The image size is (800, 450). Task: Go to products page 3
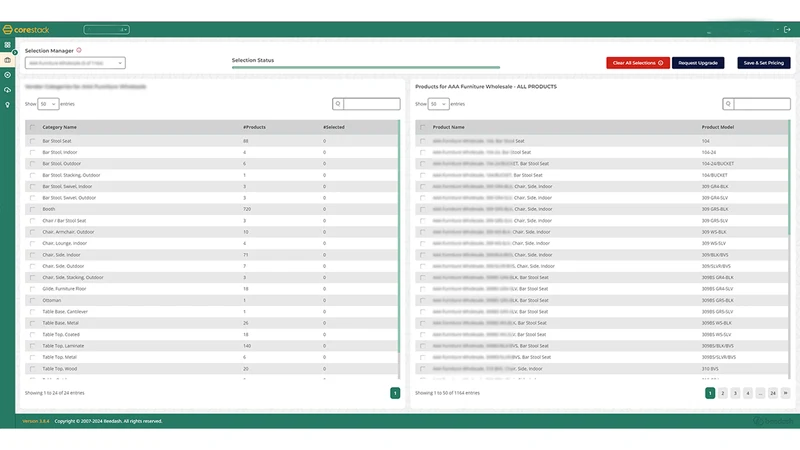[x=735, y=393]
